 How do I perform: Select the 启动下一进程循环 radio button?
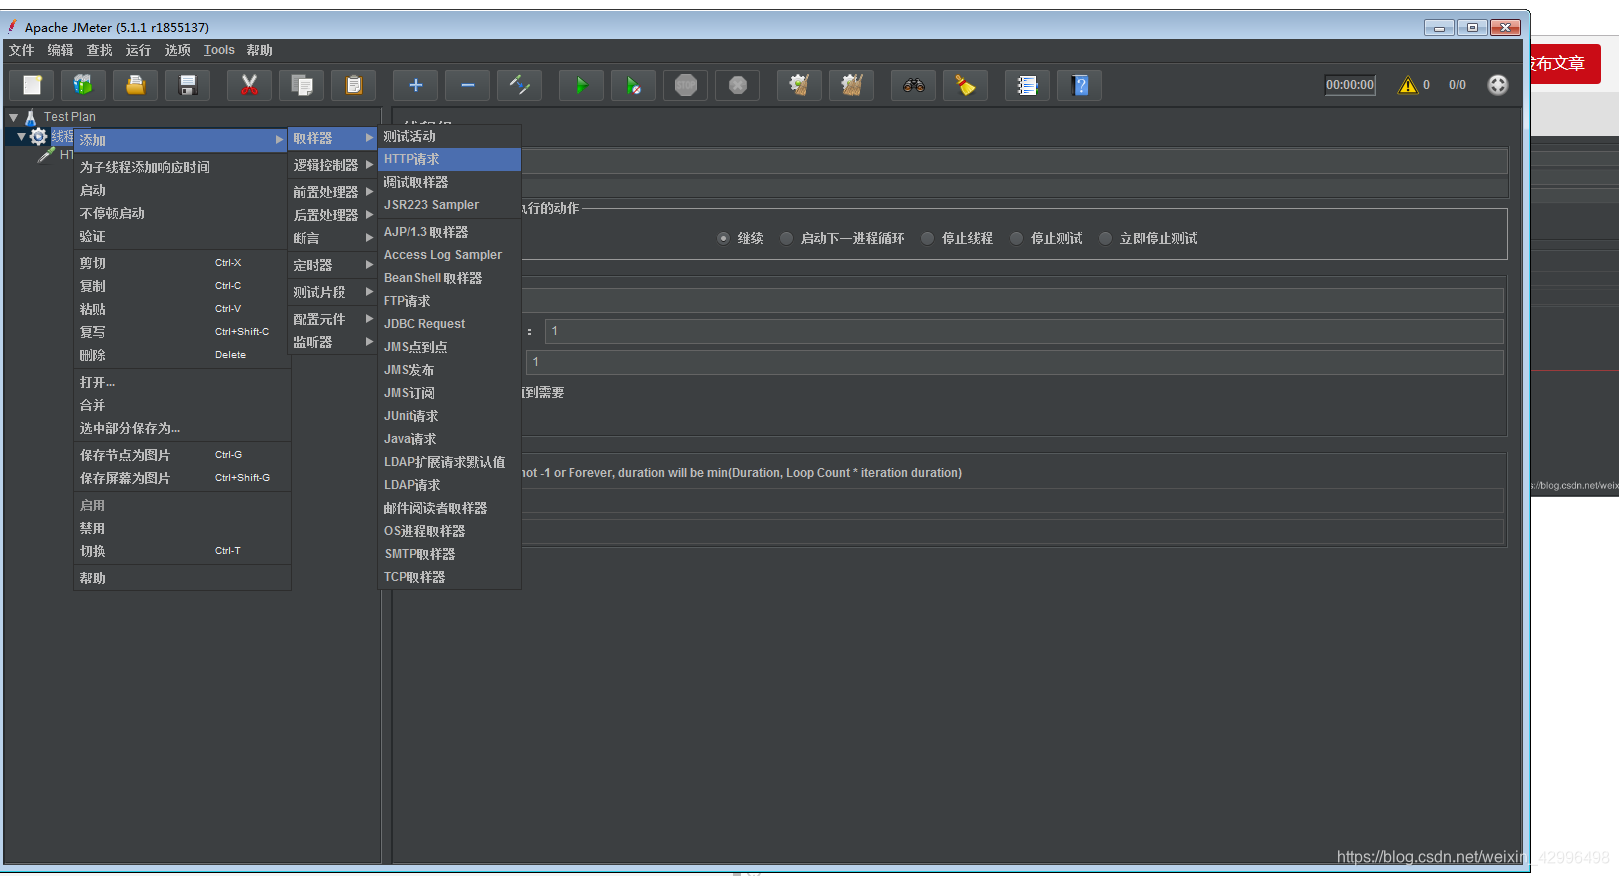tap(786, 238)
